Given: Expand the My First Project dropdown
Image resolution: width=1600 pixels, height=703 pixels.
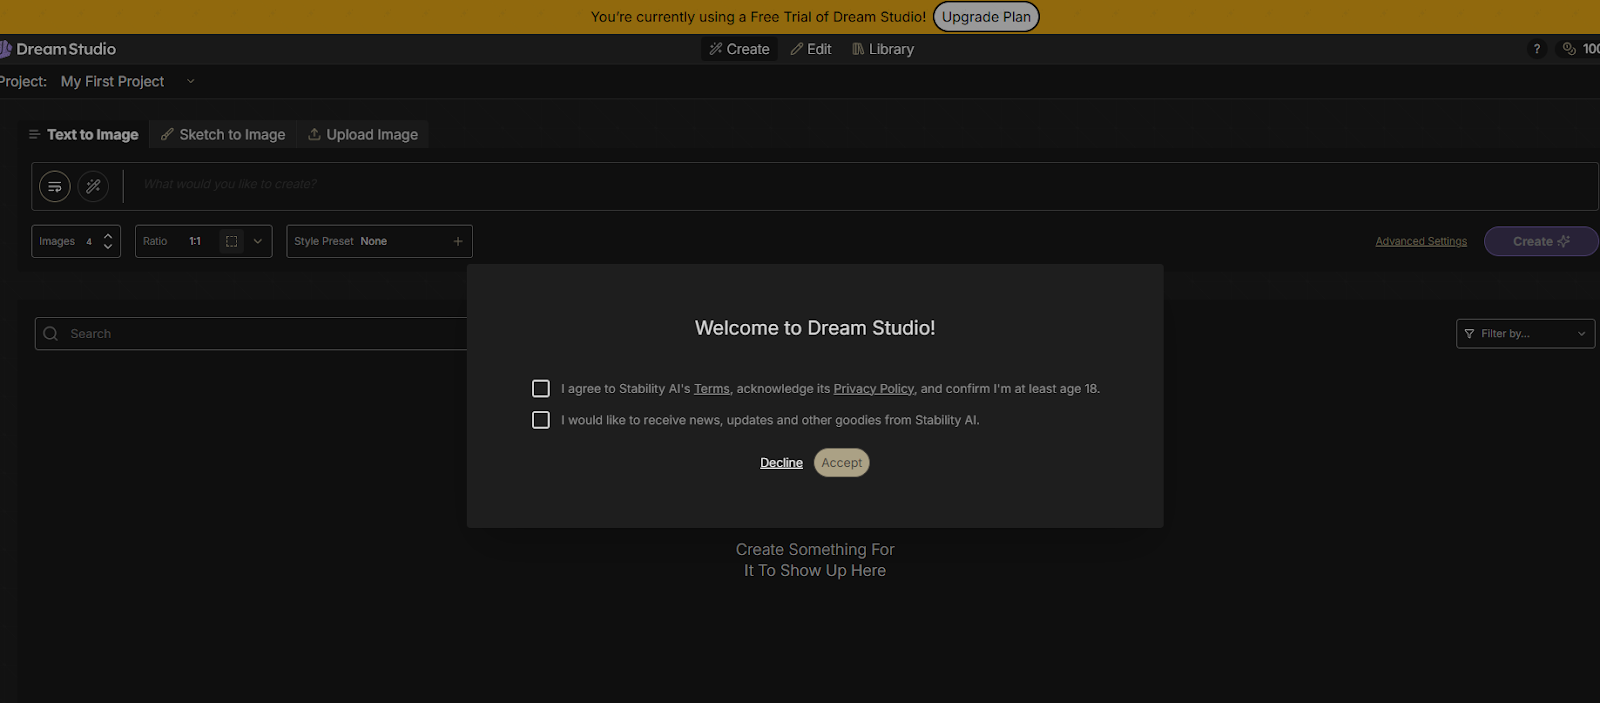Looking at the screenshot, I should 190,82.
